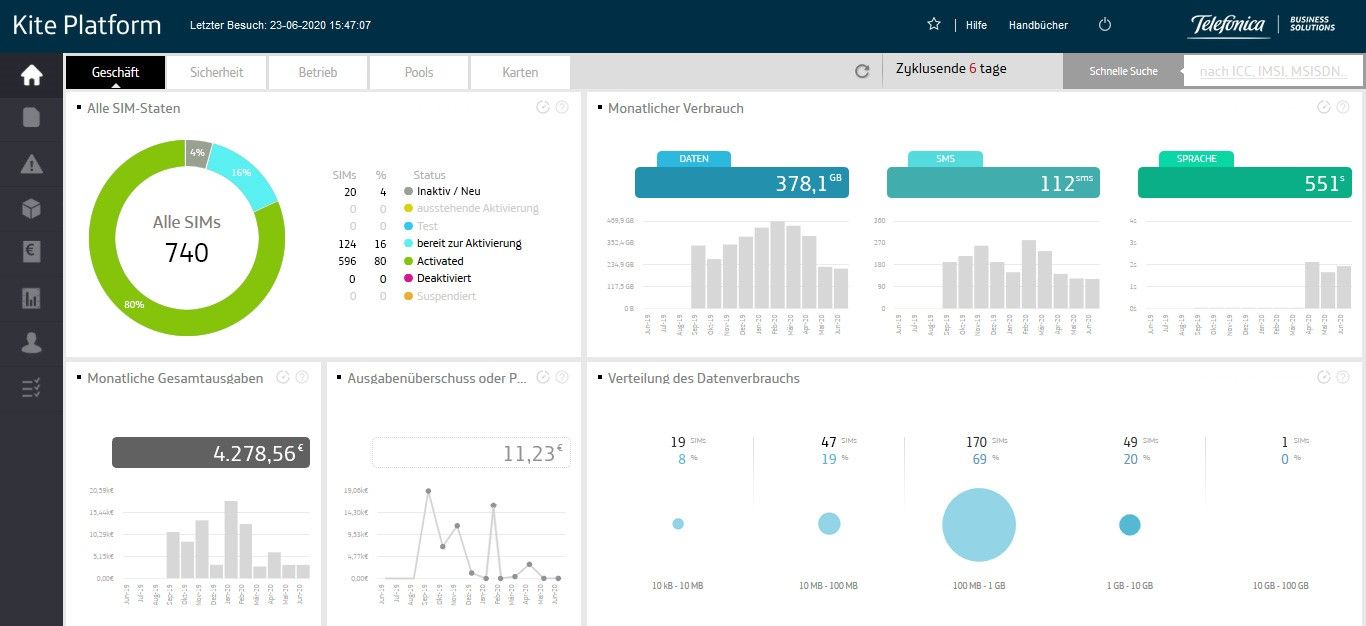Toggle the bereit zur Aktivierung legend entry

coord(468,243)
